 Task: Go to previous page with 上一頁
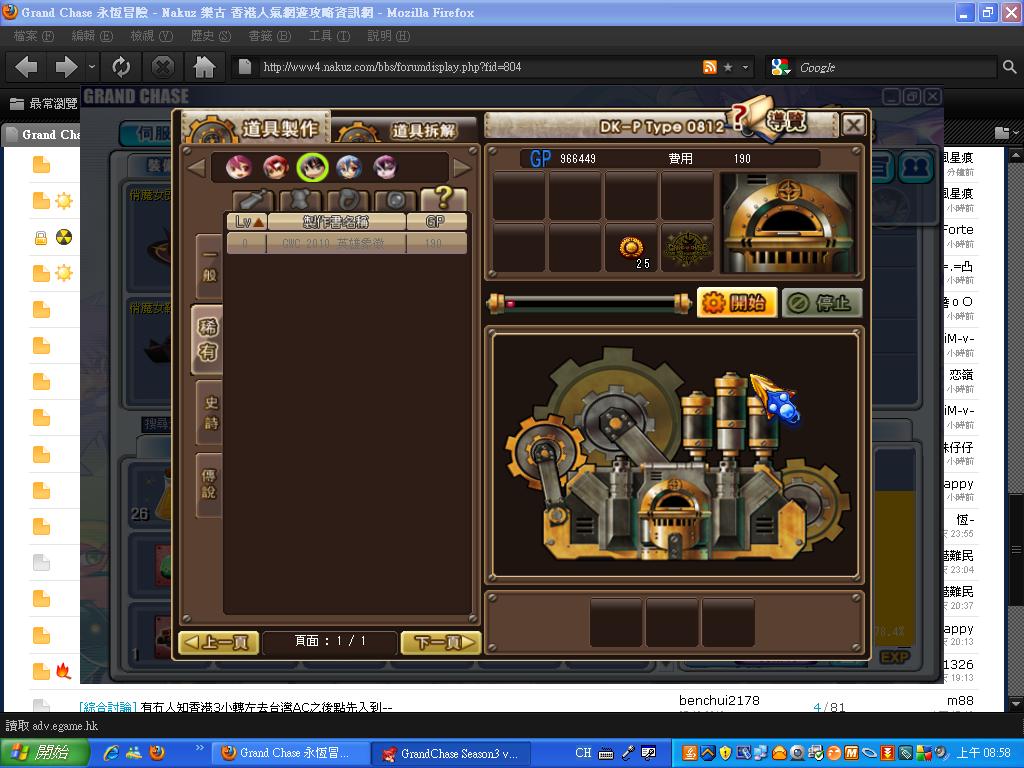tap(219, 643)
